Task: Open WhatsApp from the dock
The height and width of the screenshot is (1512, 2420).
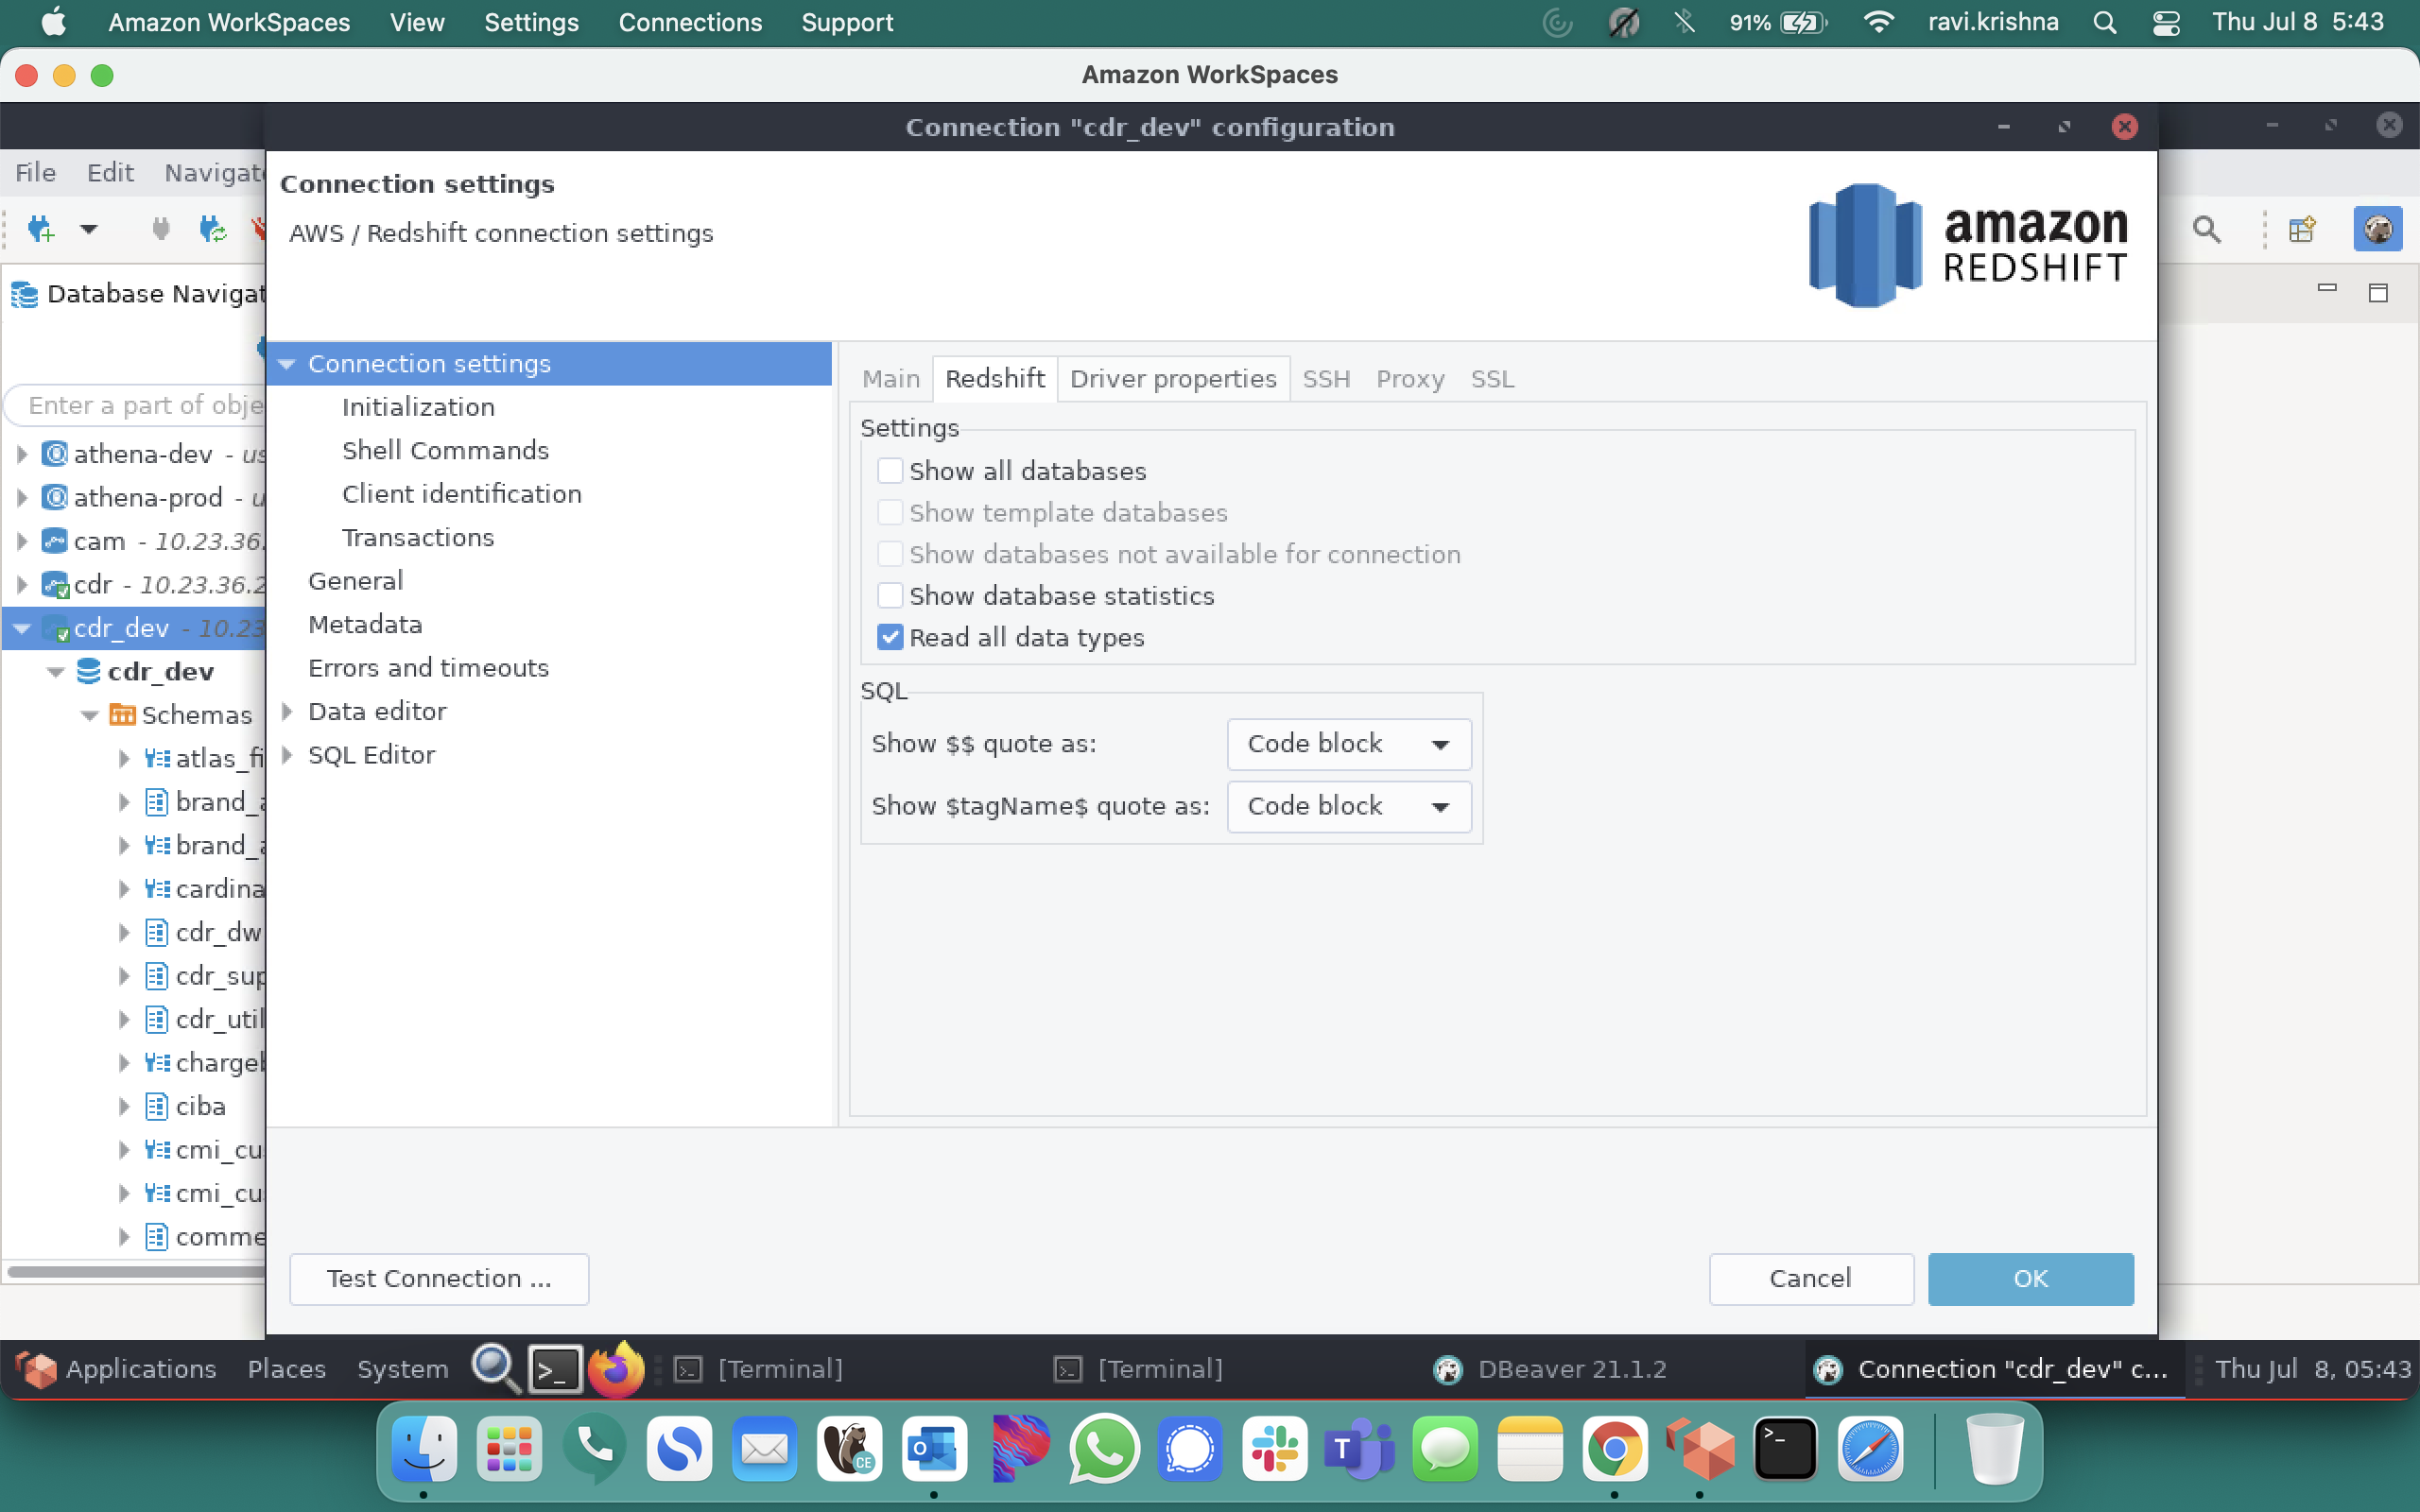Action: pyautogui.click(x=1104, y=1448)
